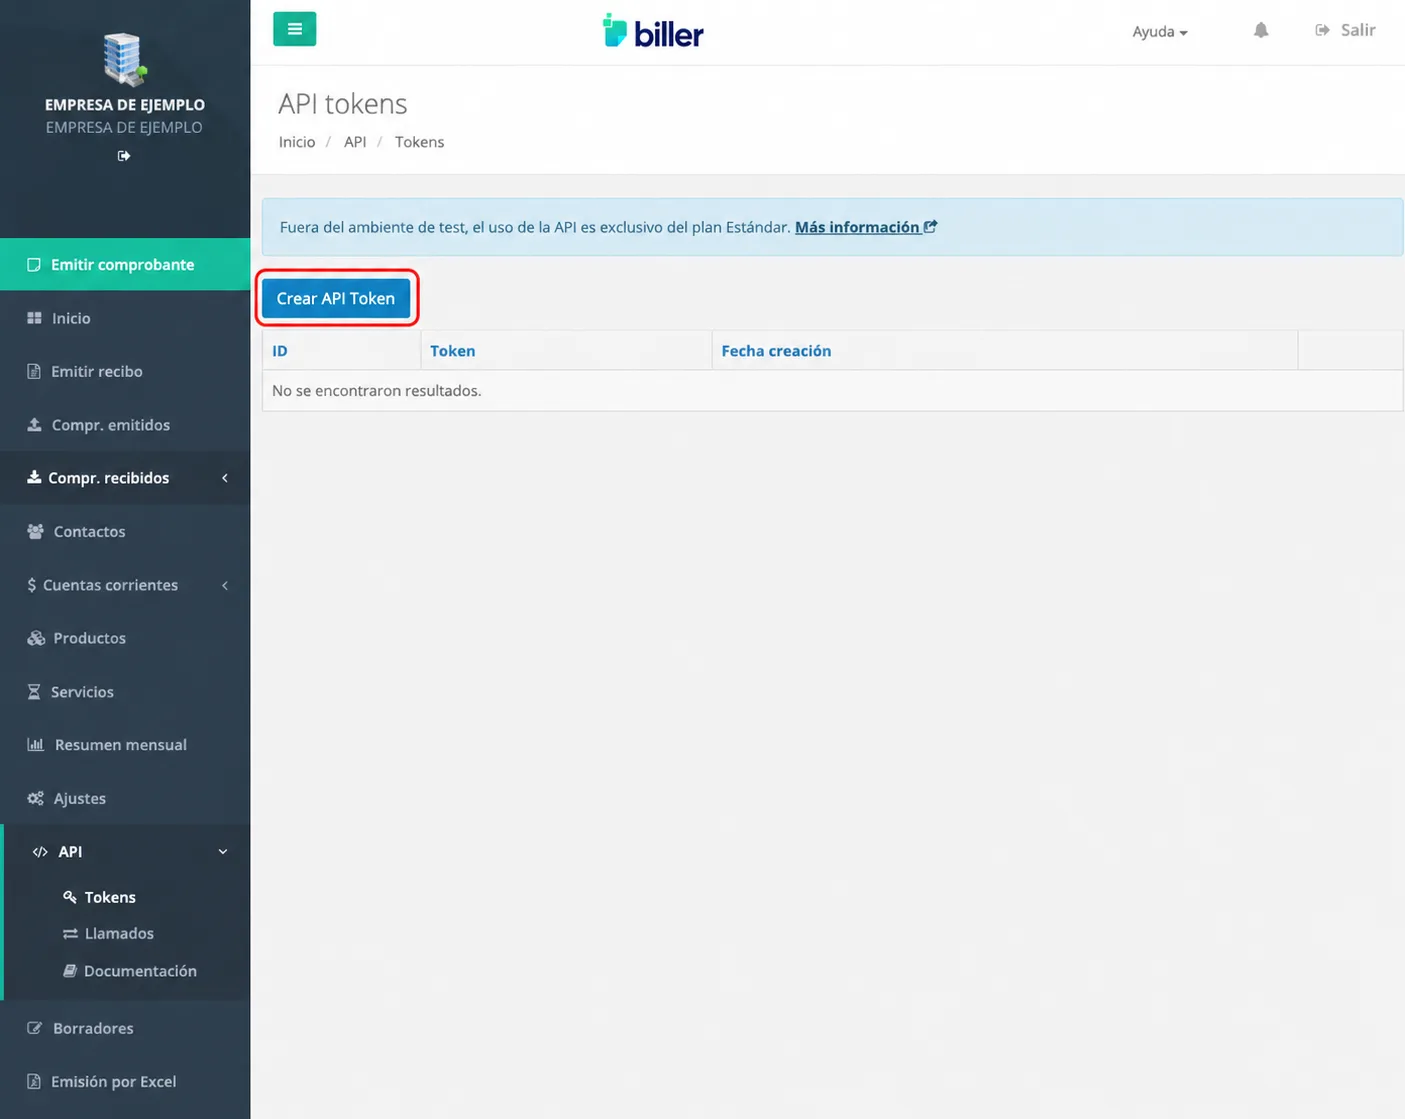Viewport: 1405px width, 1119px height.
Task: Open Productos in sidebar
Action: pyautogui.click(x=125, y=638)
